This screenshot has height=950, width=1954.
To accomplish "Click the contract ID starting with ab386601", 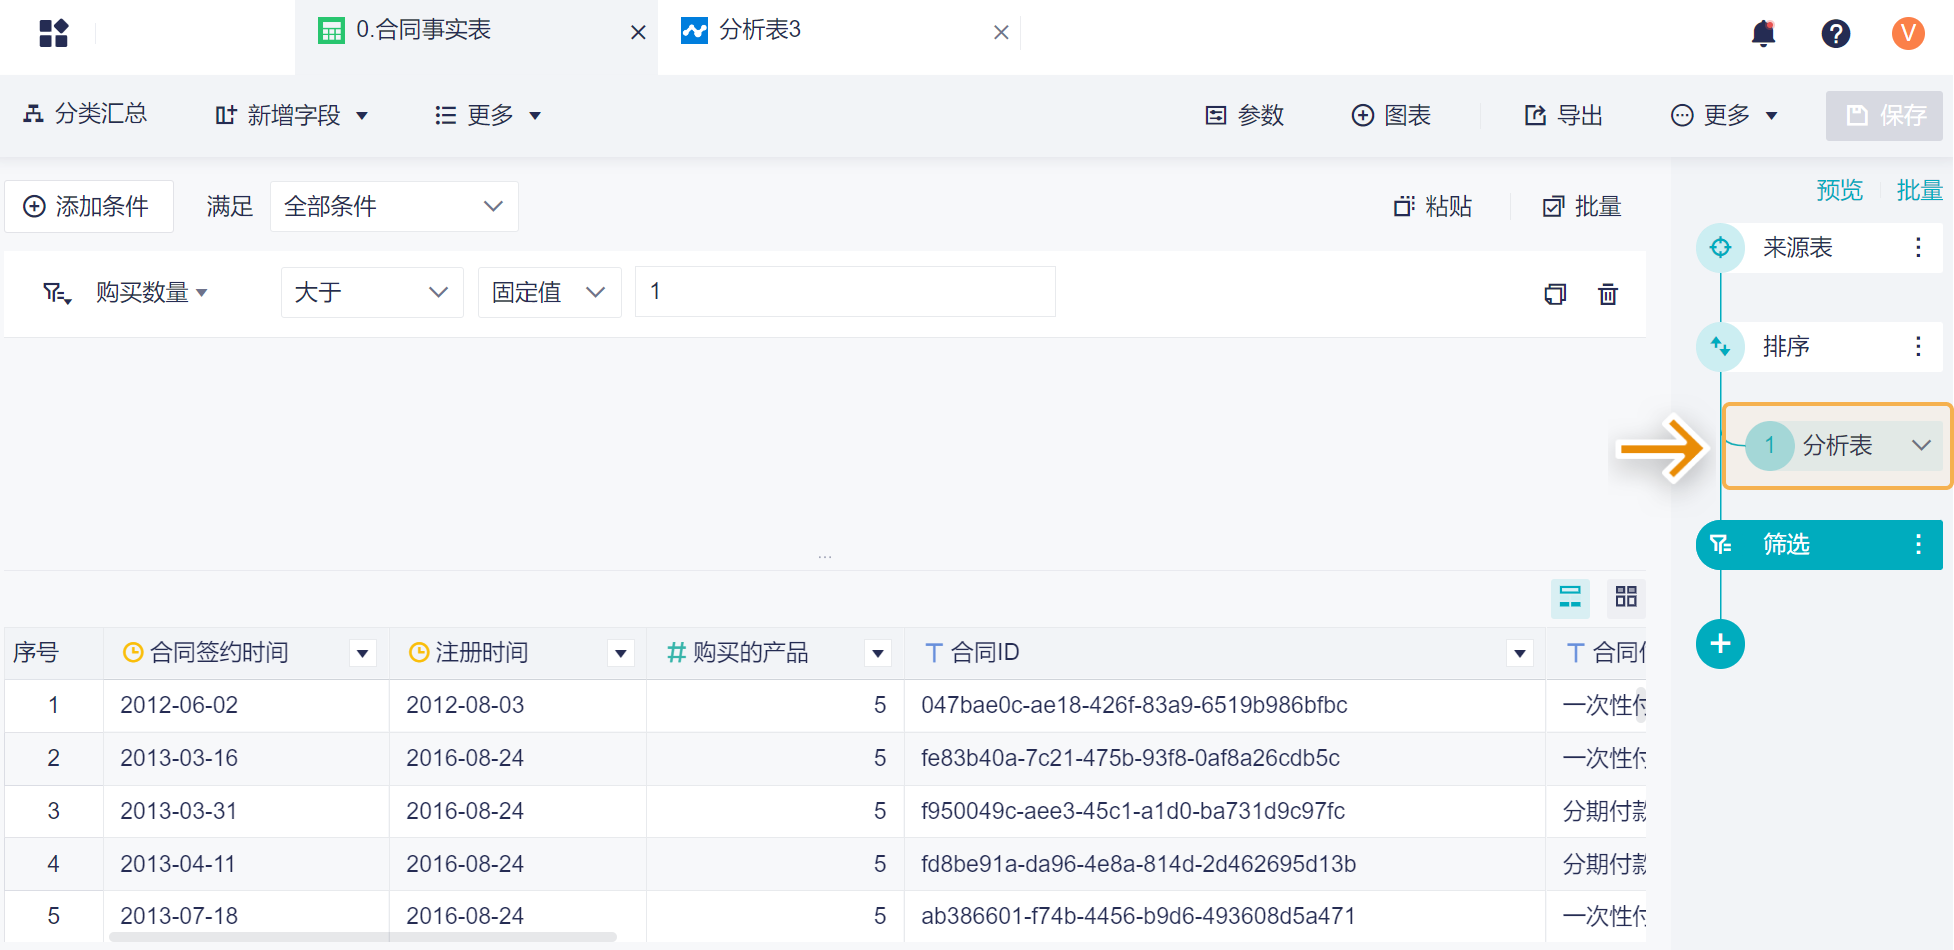I will (x=1138, y=916).
